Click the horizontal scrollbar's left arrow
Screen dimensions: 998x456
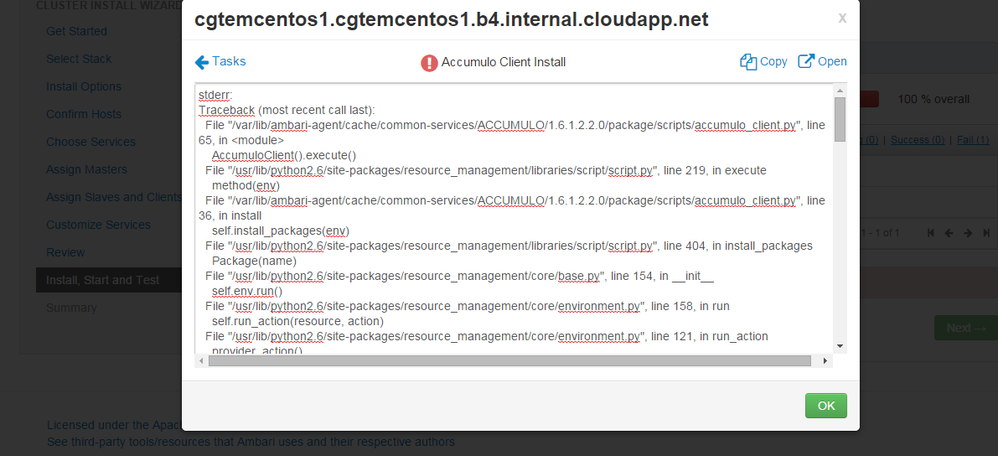(x=201, y=361)
